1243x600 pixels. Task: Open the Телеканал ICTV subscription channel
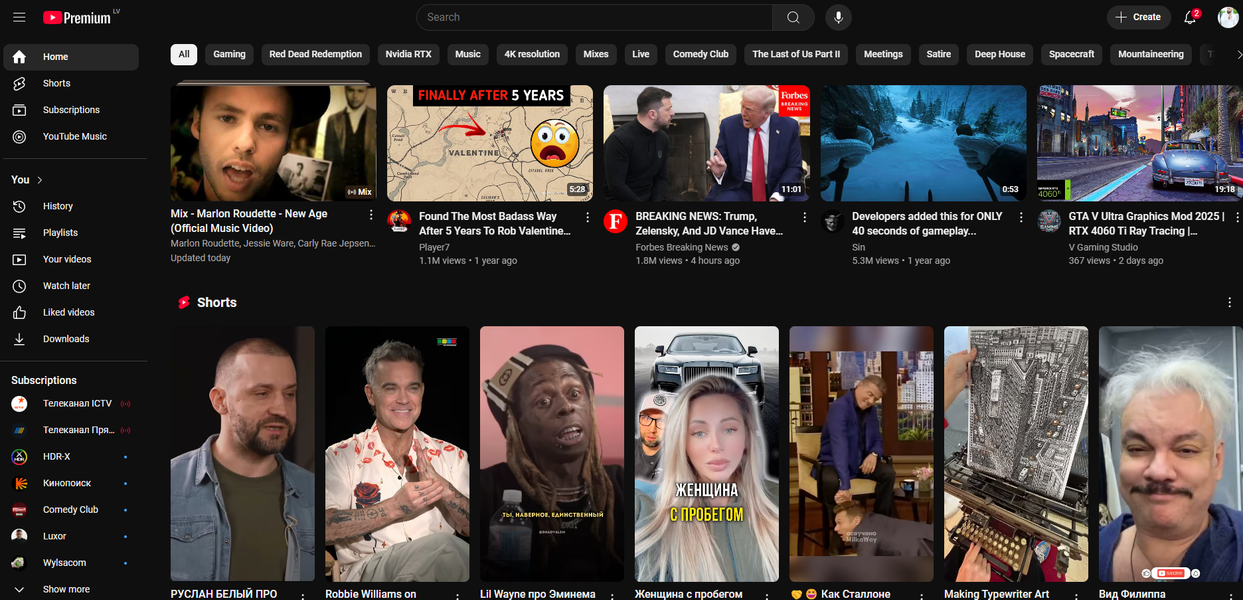pos(71,403)
